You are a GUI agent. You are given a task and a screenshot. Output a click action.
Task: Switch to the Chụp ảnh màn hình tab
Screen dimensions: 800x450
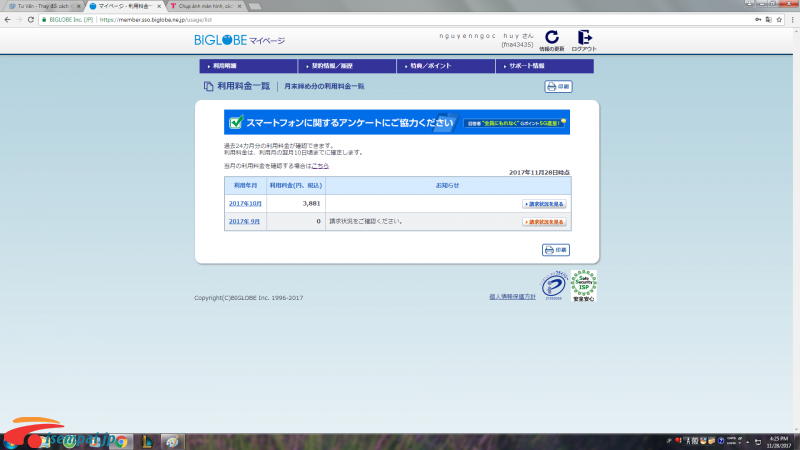206,6
